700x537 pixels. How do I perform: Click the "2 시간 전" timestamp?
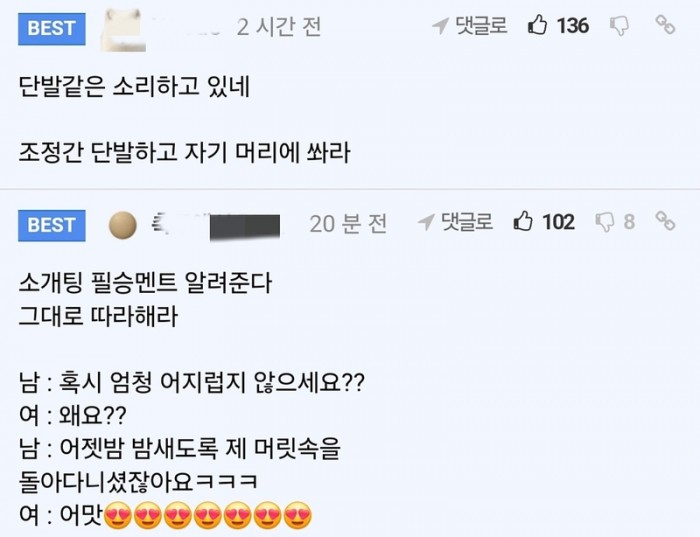(x=279, y=27)
